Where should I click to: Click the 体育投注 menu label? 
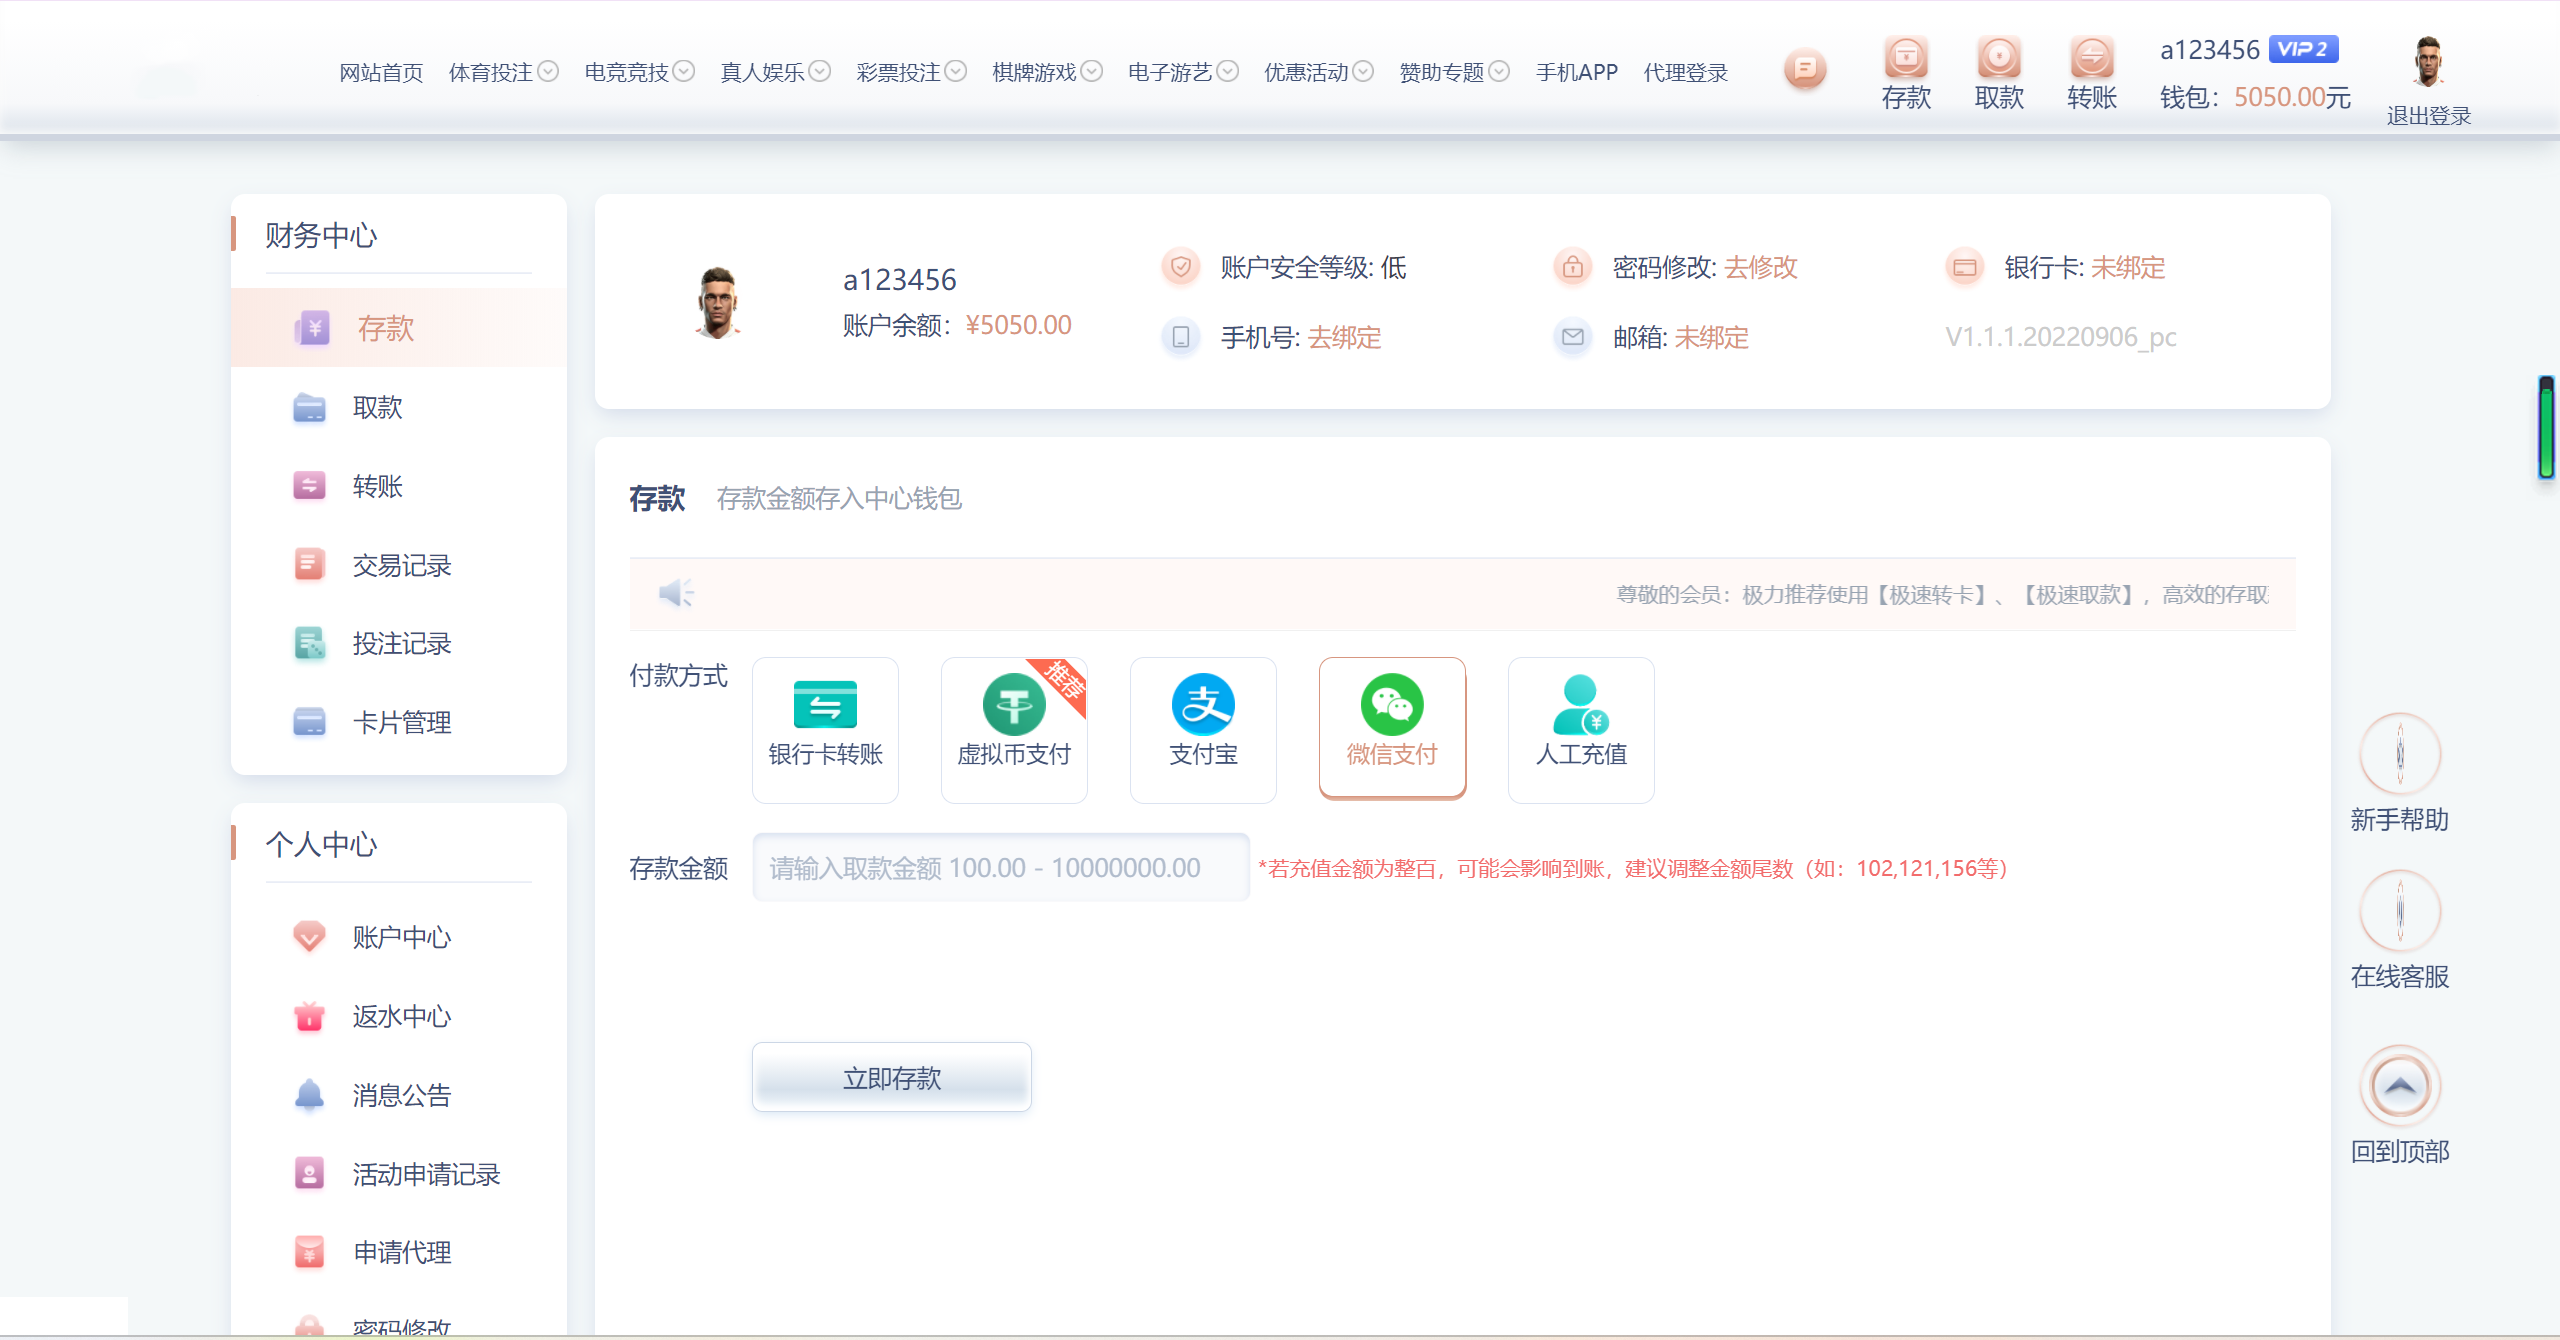point(491,73)
